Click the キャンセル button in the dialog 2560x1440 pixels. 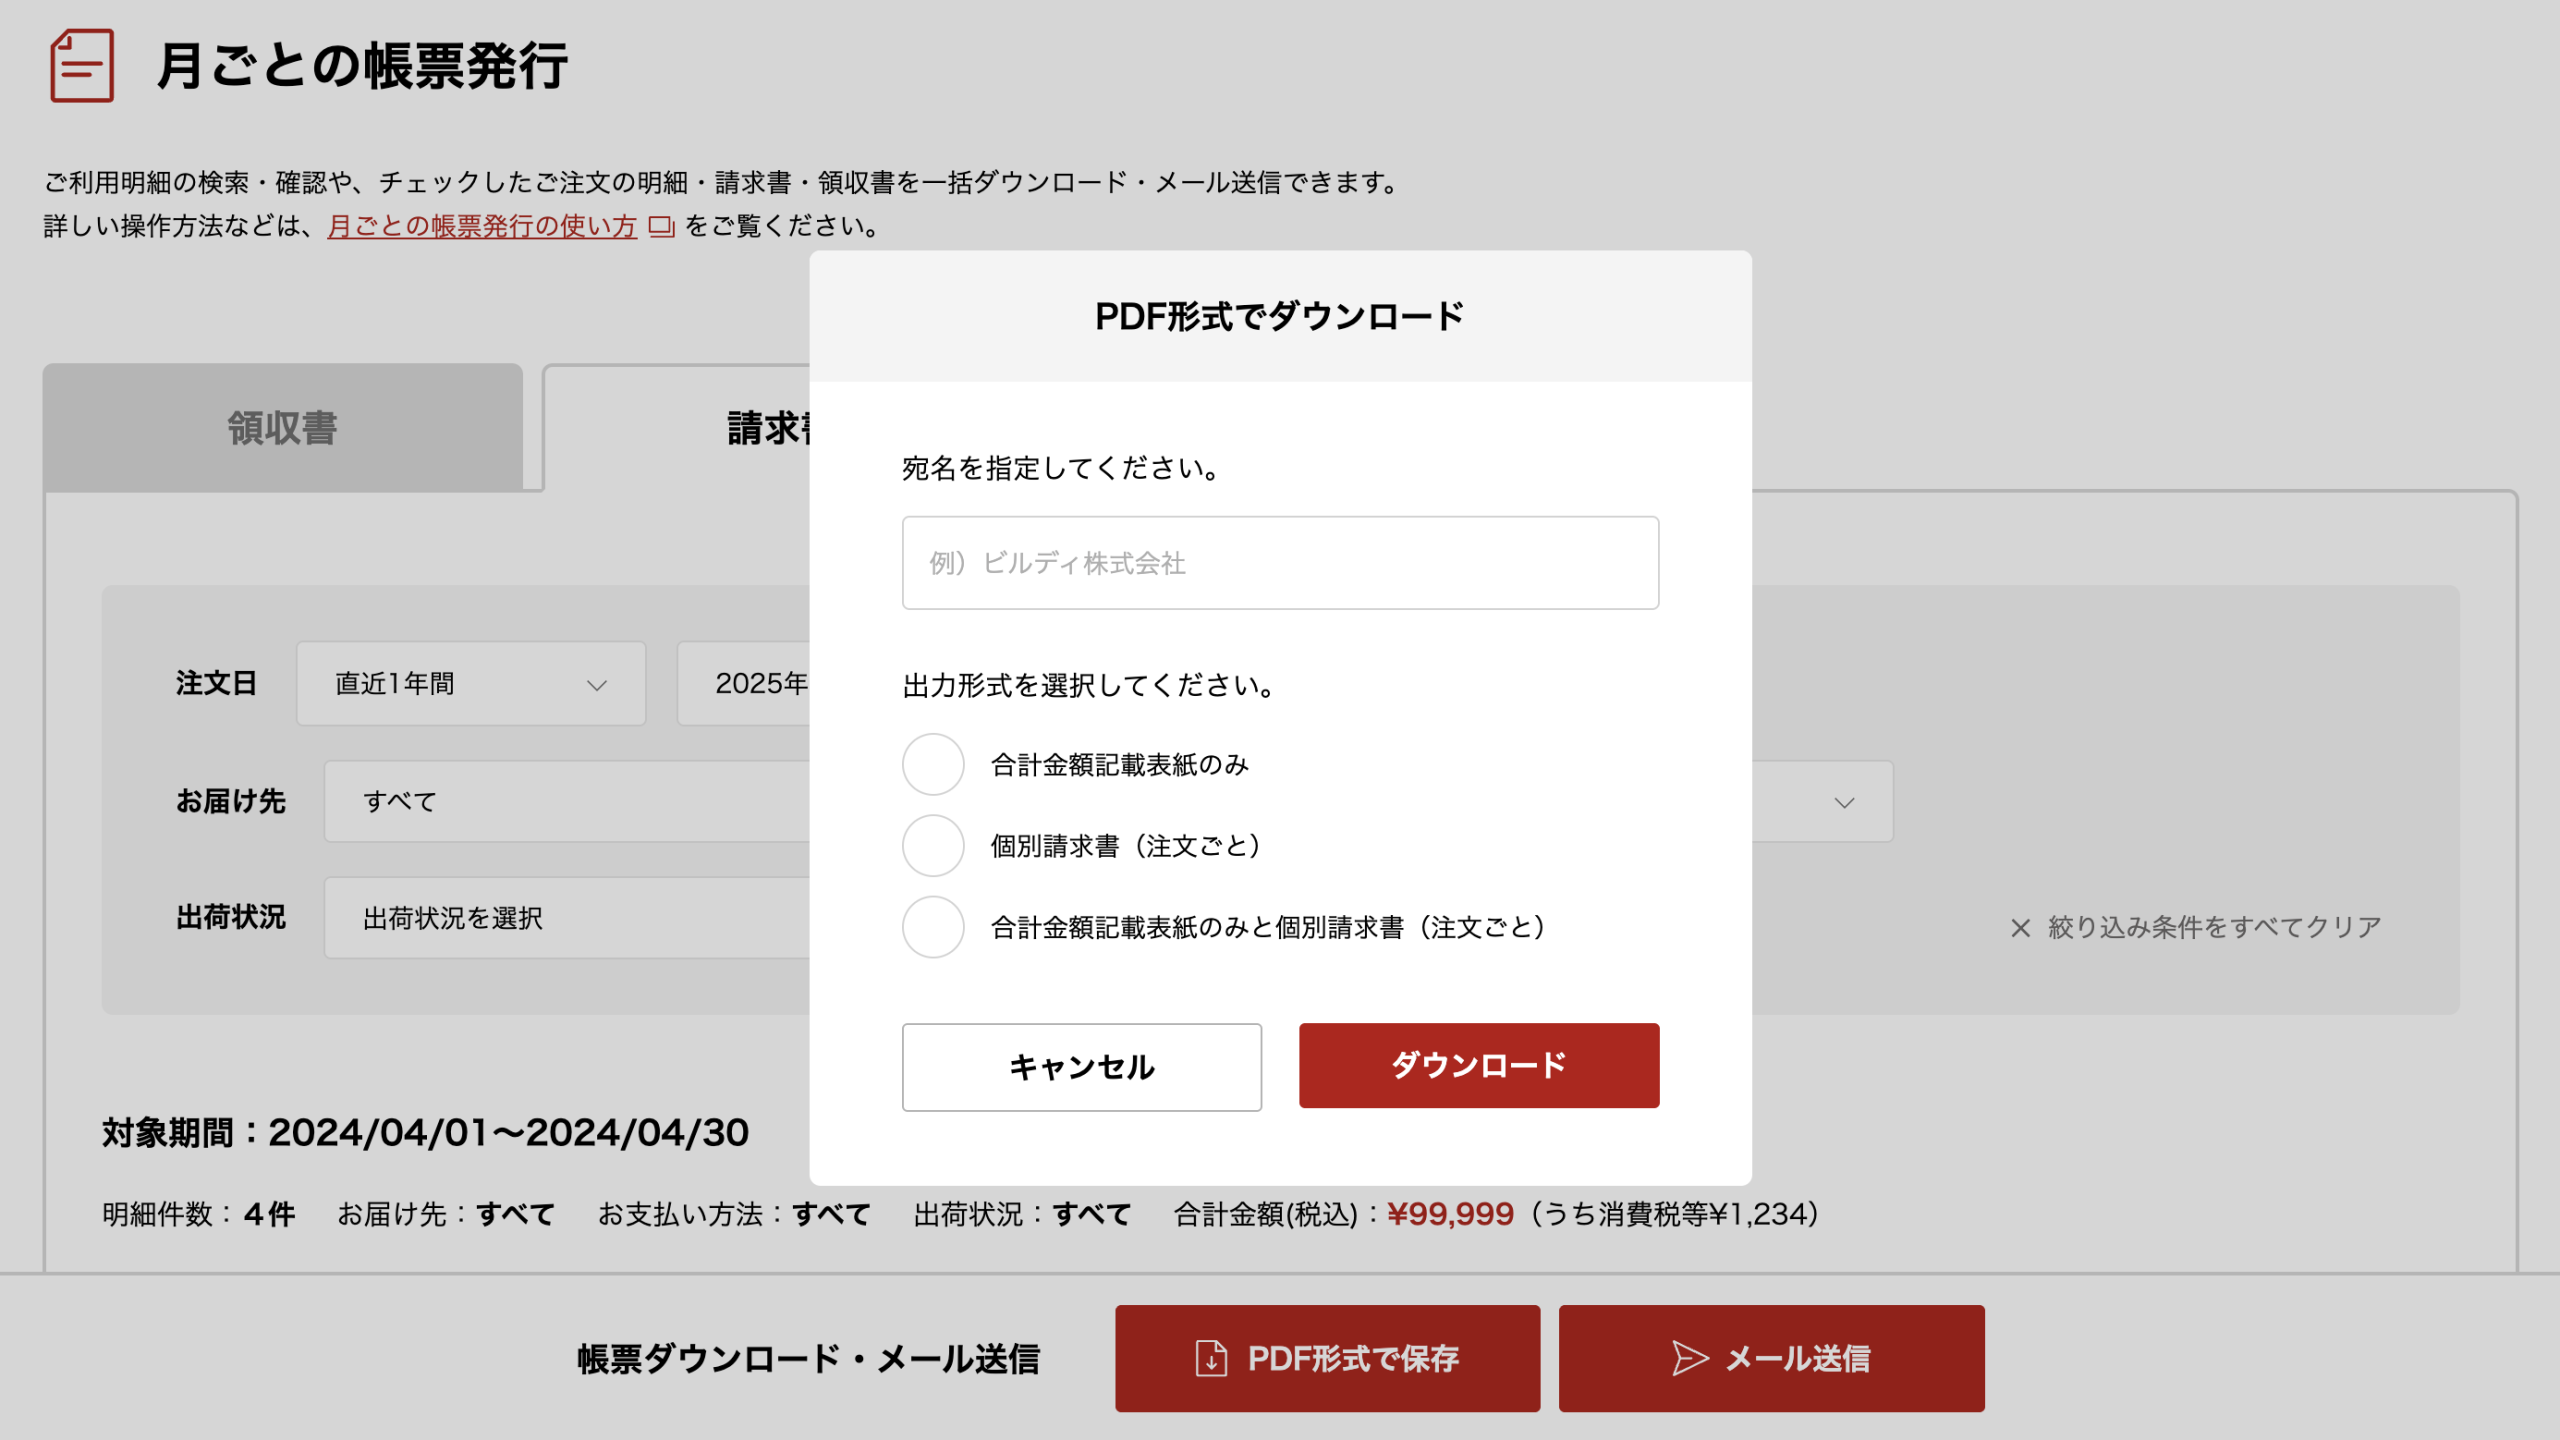[1081, 1066]
